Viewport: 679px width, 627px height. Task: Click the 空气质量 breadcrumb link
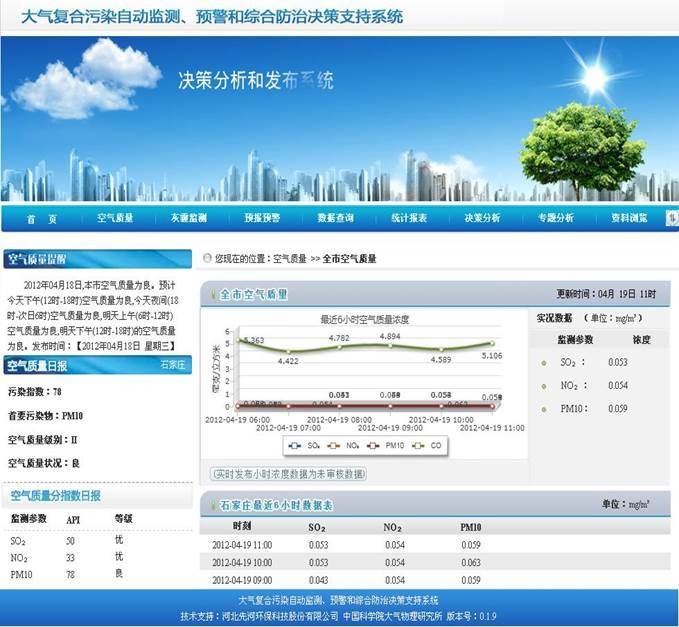pyautogui.click(x=290, y=258)
